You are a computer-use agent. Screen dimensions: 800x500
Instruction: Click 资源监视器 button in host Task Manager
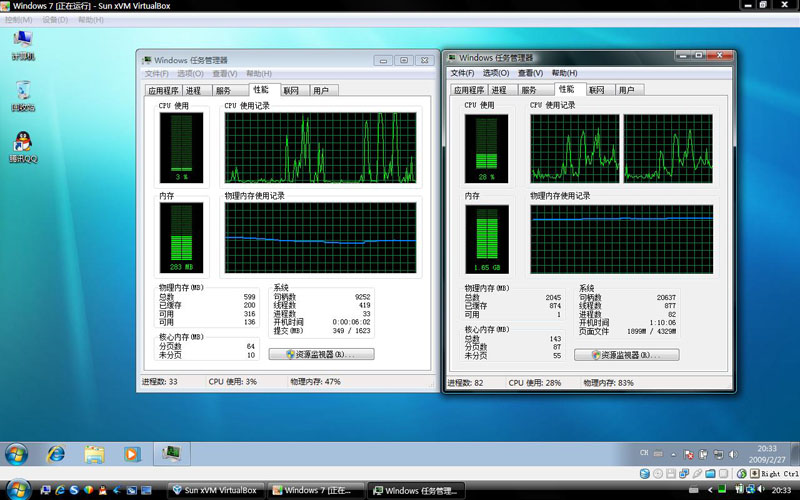click(x=627, y=355)
